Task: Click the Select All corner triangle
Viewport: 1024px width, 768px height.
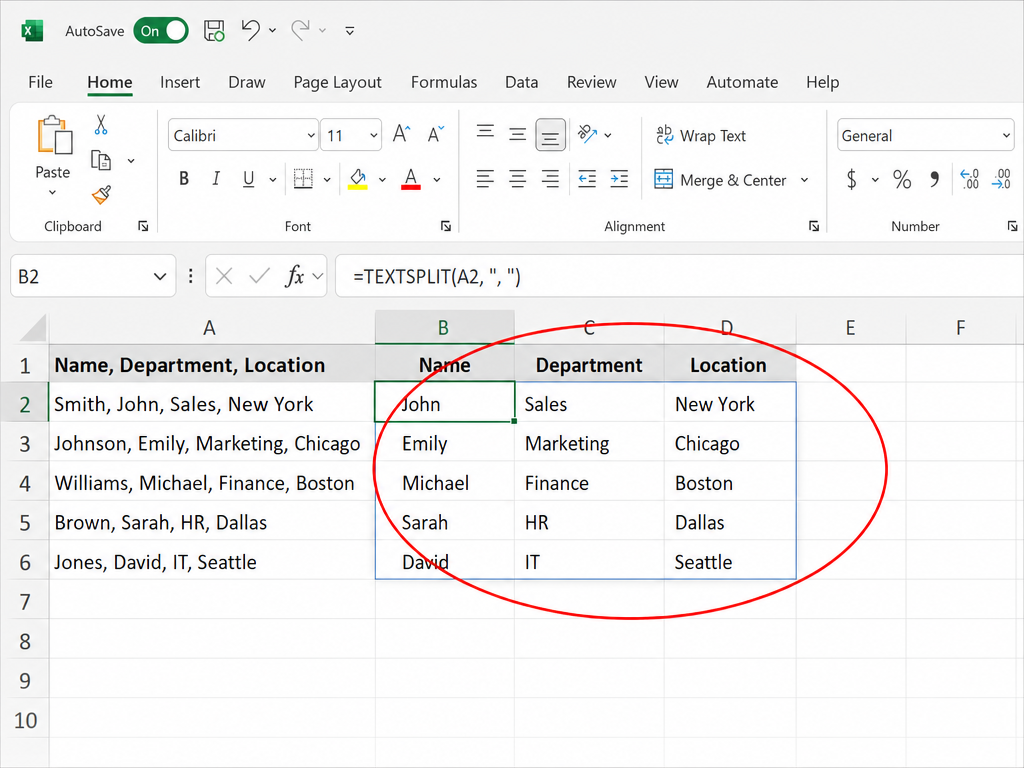Action: (33, 328)
